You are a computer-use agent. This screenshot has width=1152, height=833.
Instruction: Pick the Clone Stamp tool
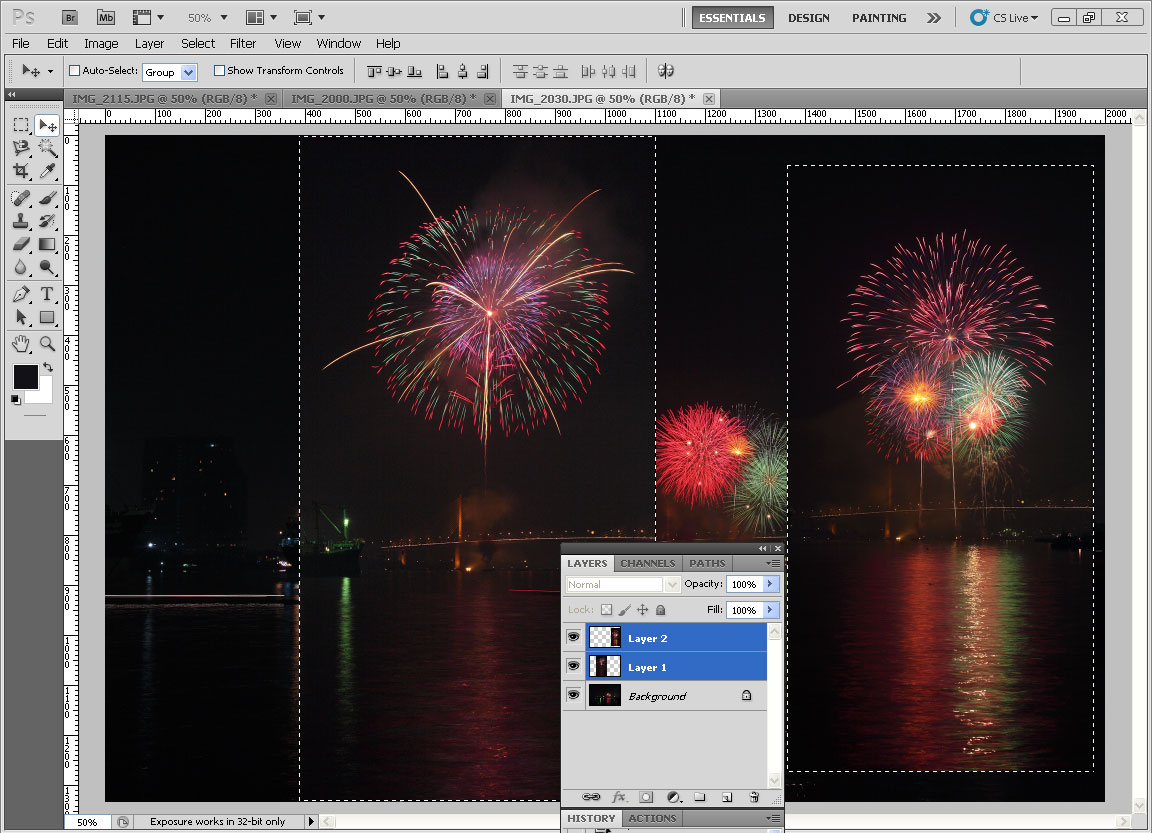click(x=21, y=221)
